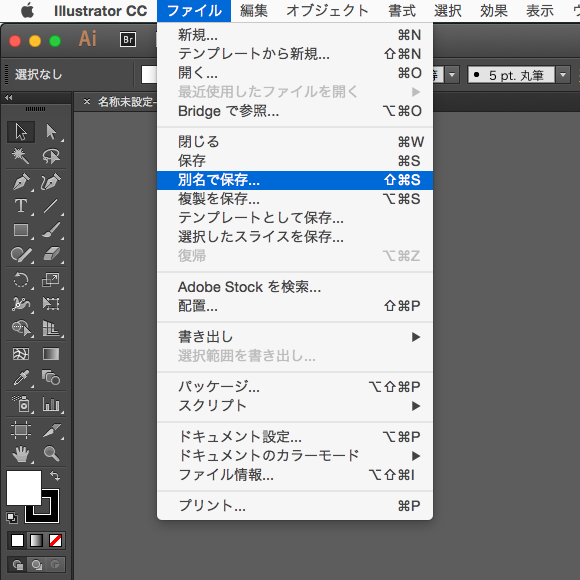Click the 選択なし status label
The image size is (580, 580).
click(x=38, y=75)
